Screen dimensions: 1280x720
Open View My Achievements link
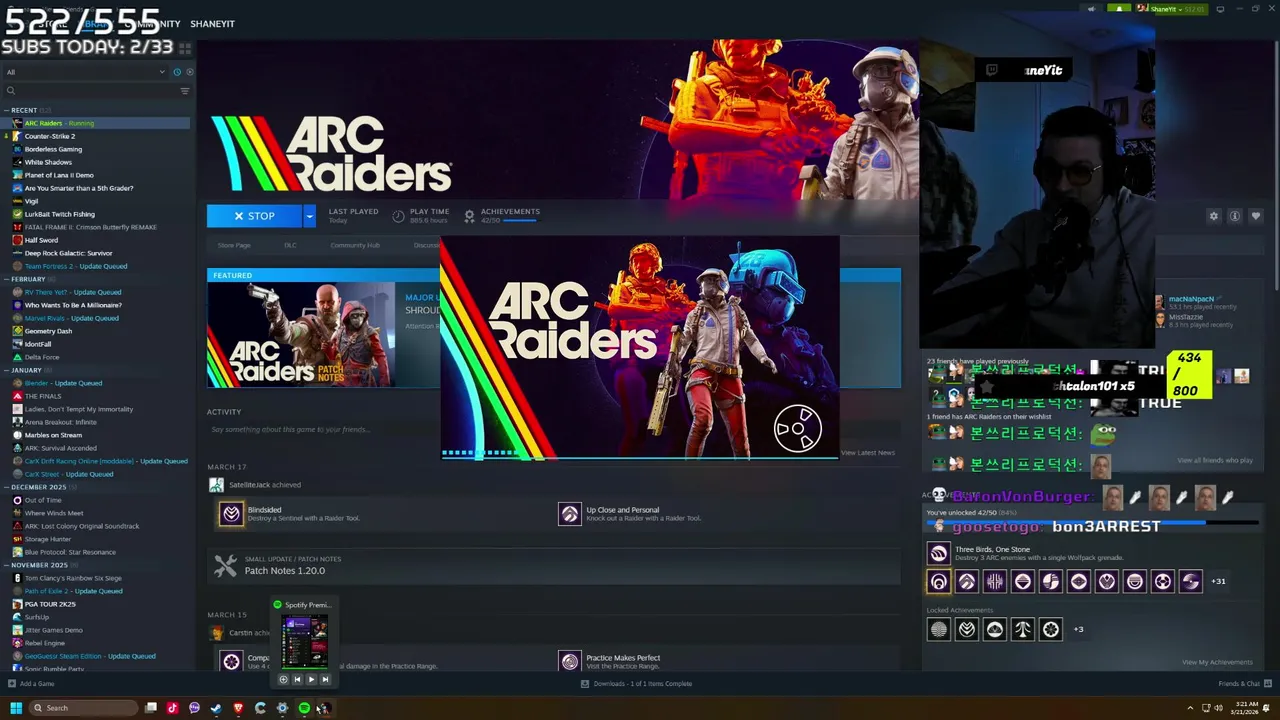[1217, 662]
